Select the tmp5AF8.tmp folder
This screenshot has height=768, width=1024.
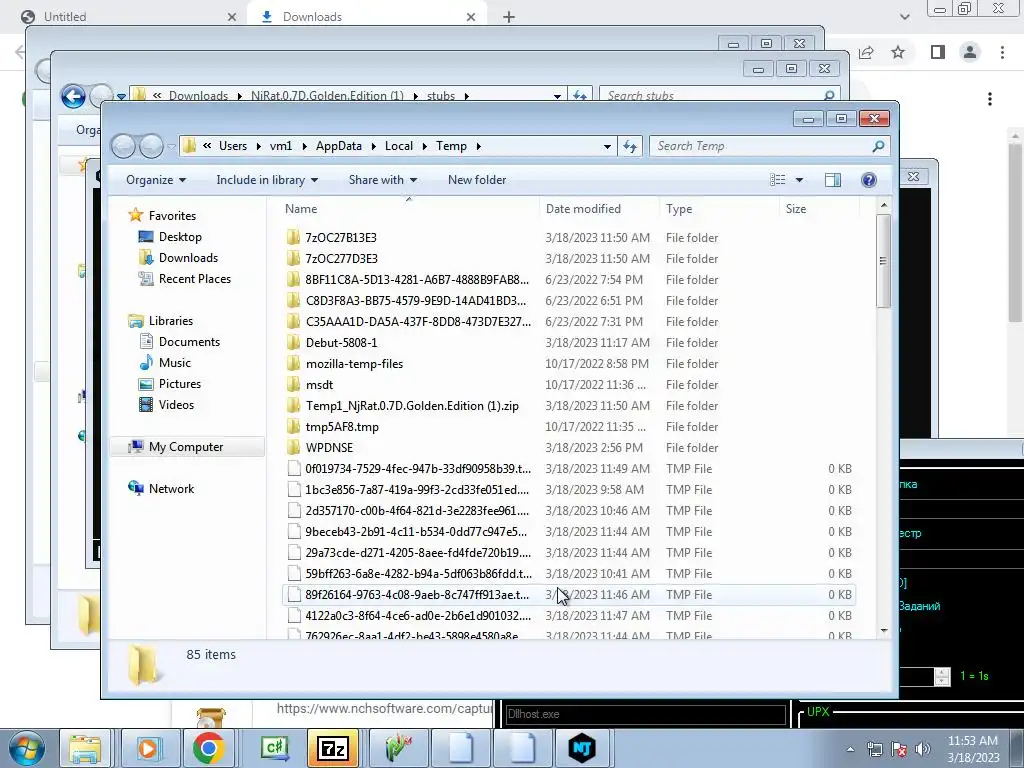pyautogui.click(x=342, y=427)
